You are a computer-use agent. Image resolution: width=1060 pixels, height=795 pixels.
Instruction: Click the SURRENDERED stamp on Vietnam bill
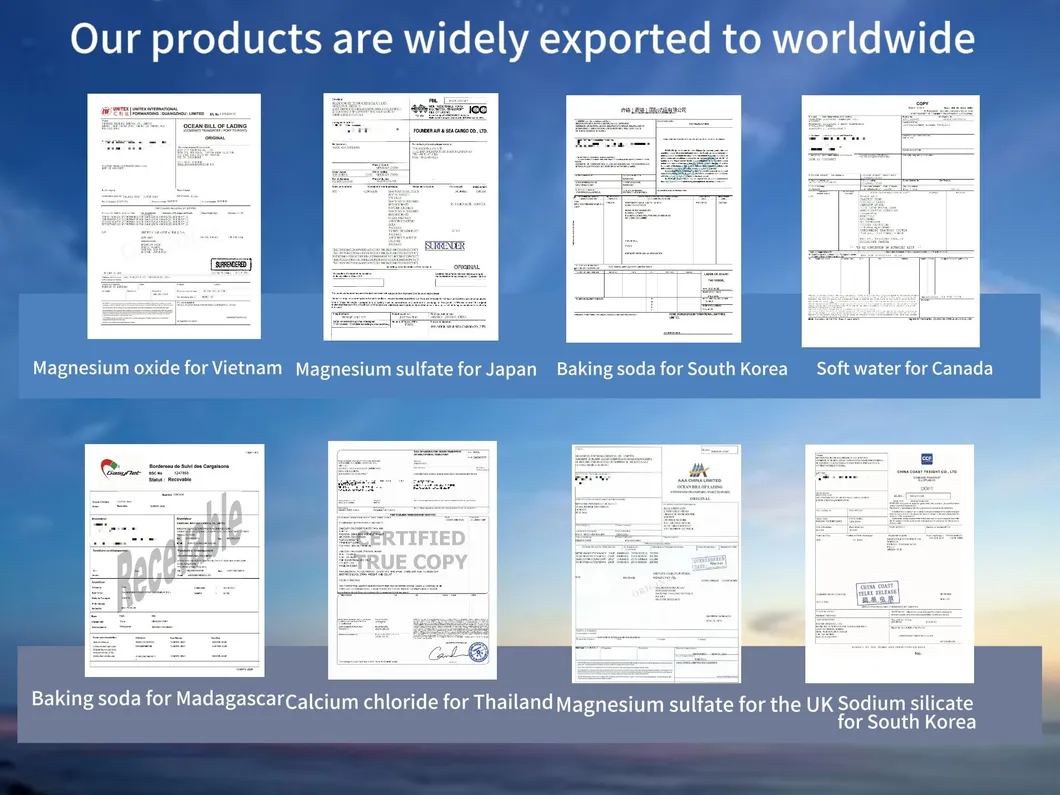231,264
